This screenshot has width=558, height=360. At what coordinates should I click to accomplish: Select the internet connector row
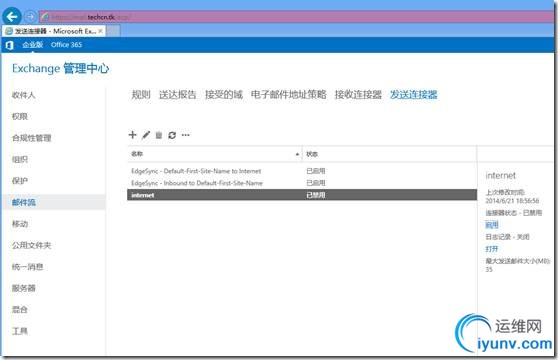302,195
